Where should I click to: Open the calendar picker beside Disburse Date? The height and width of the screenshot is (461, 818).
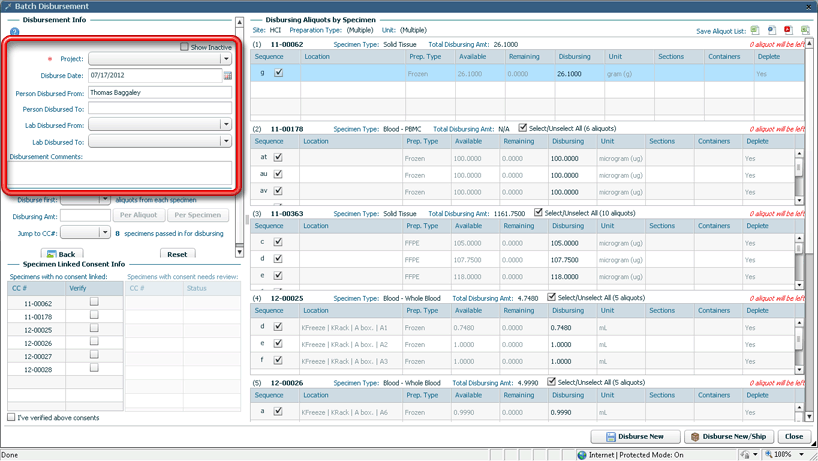tap(227, 76)
